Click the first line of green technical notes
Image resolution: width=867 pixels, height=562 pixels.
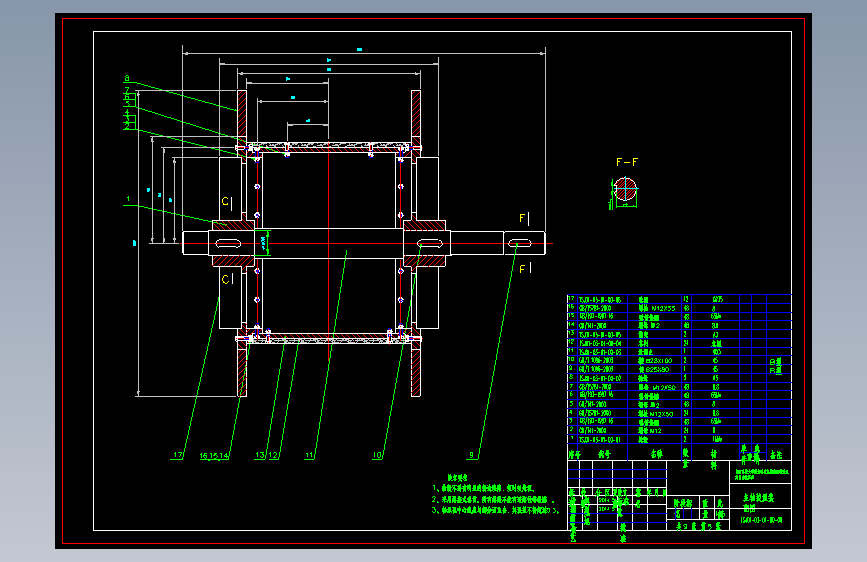coord(483,488)
